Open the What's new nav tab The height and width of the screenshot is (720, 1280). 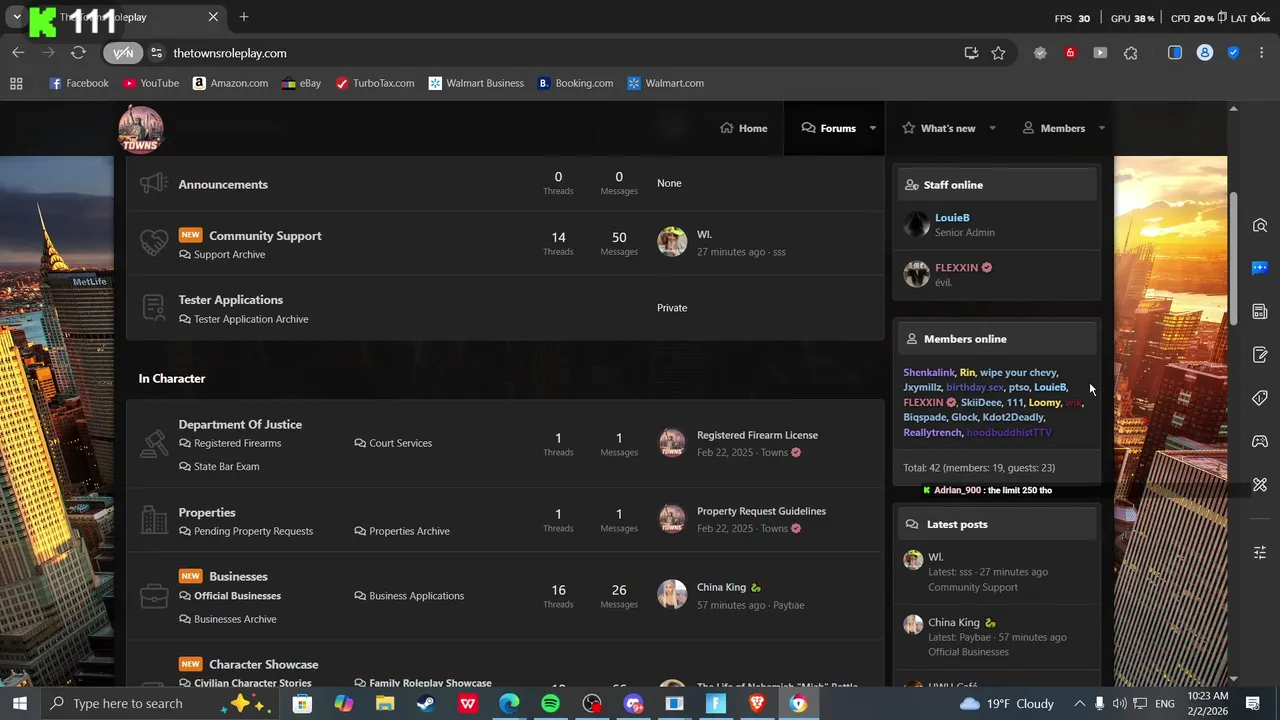938,128
